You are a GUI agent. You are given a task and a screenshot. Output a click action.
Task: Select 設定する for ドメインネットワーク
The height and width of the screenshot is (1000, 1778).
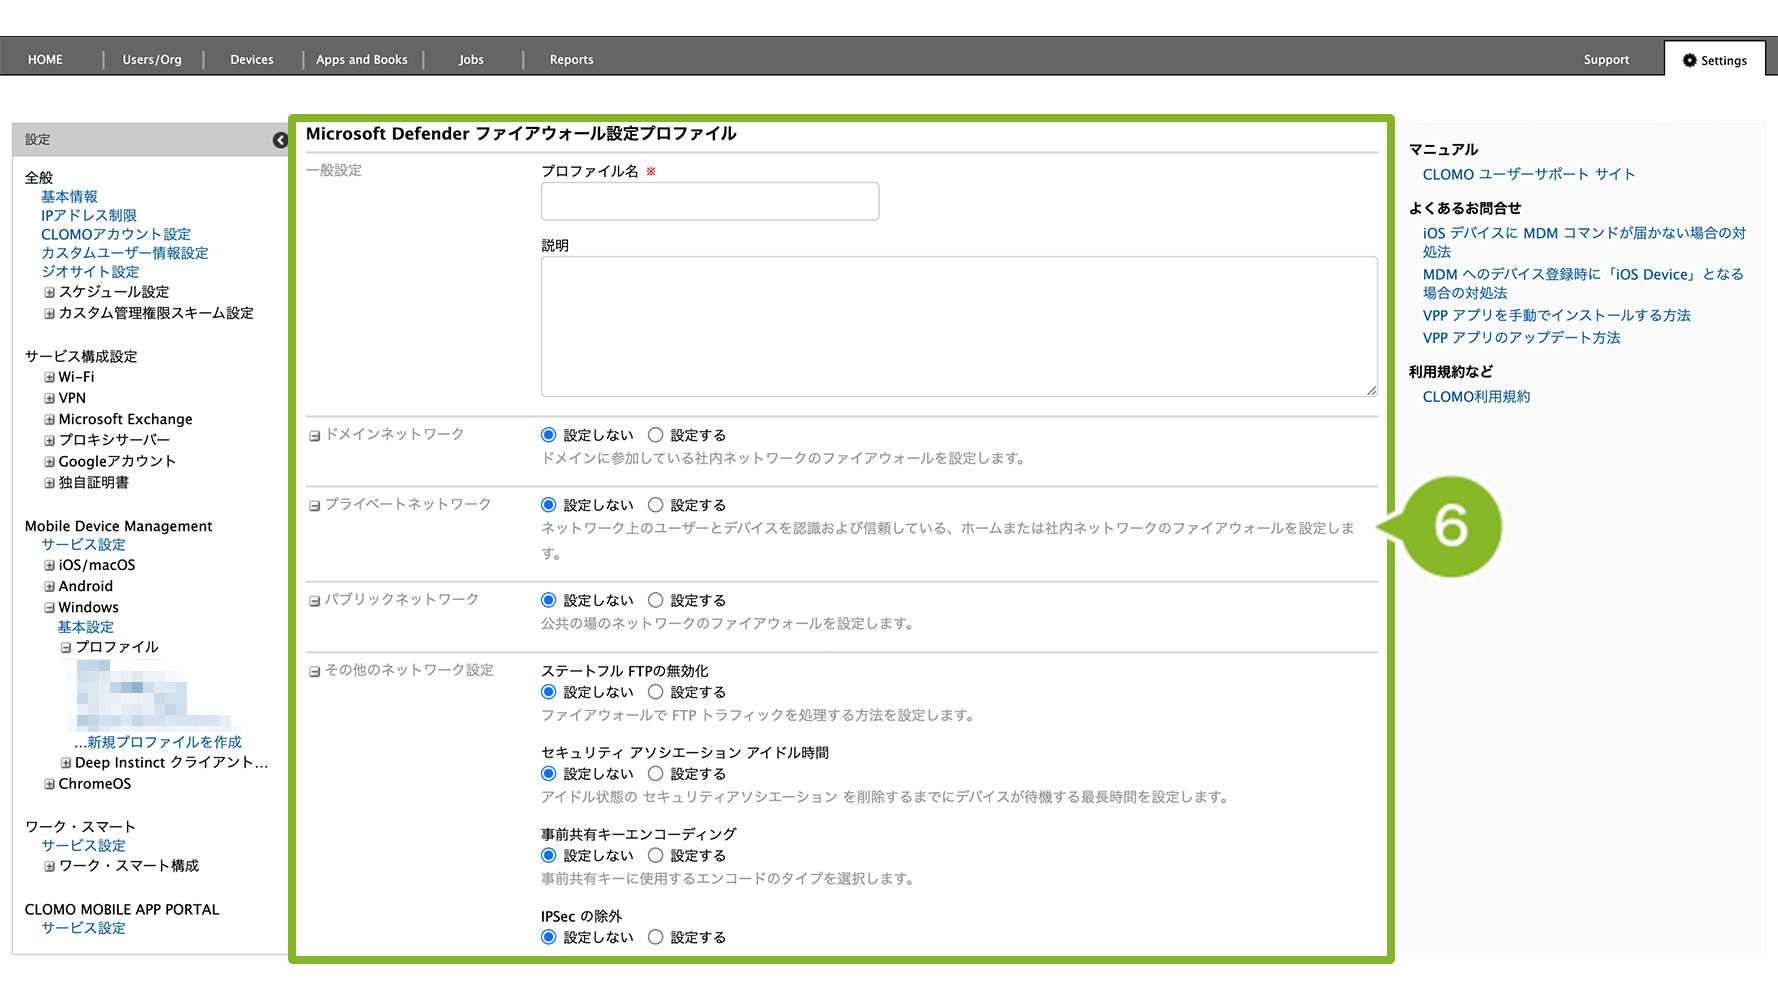pos(656,435)
